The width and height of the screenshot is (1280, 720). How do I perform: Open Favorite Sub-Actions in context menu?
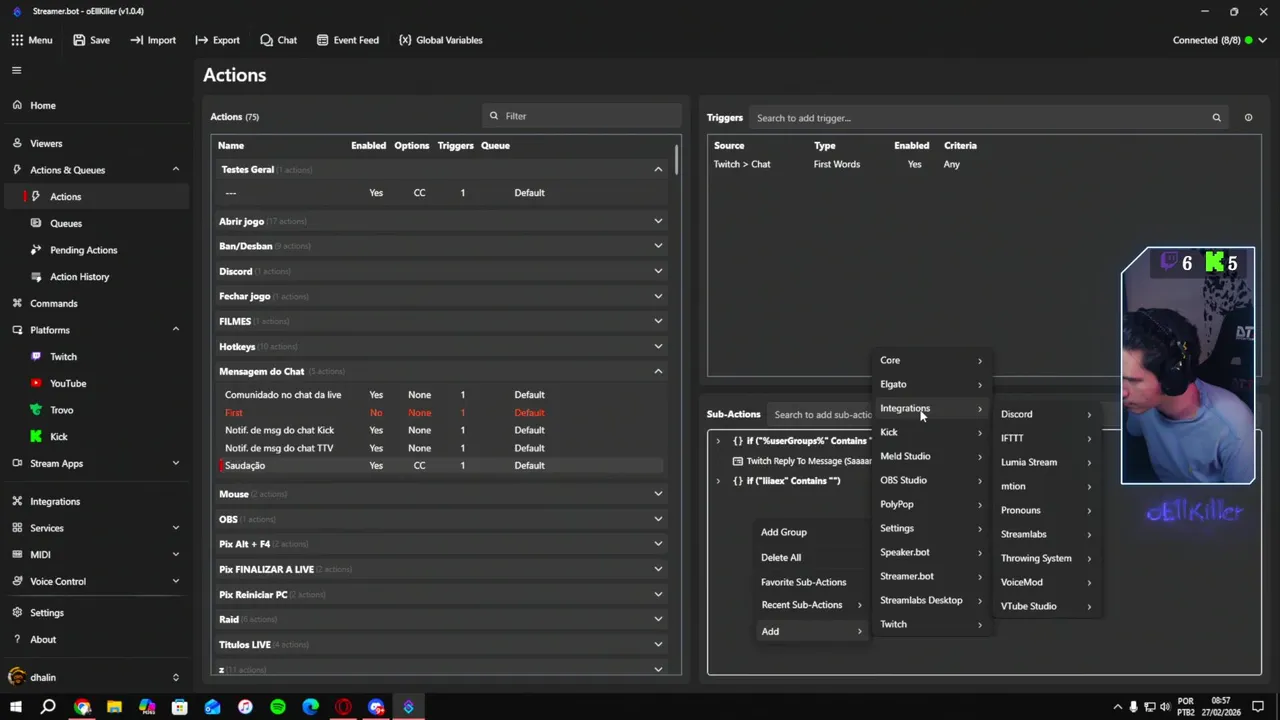tap(812, 582)
